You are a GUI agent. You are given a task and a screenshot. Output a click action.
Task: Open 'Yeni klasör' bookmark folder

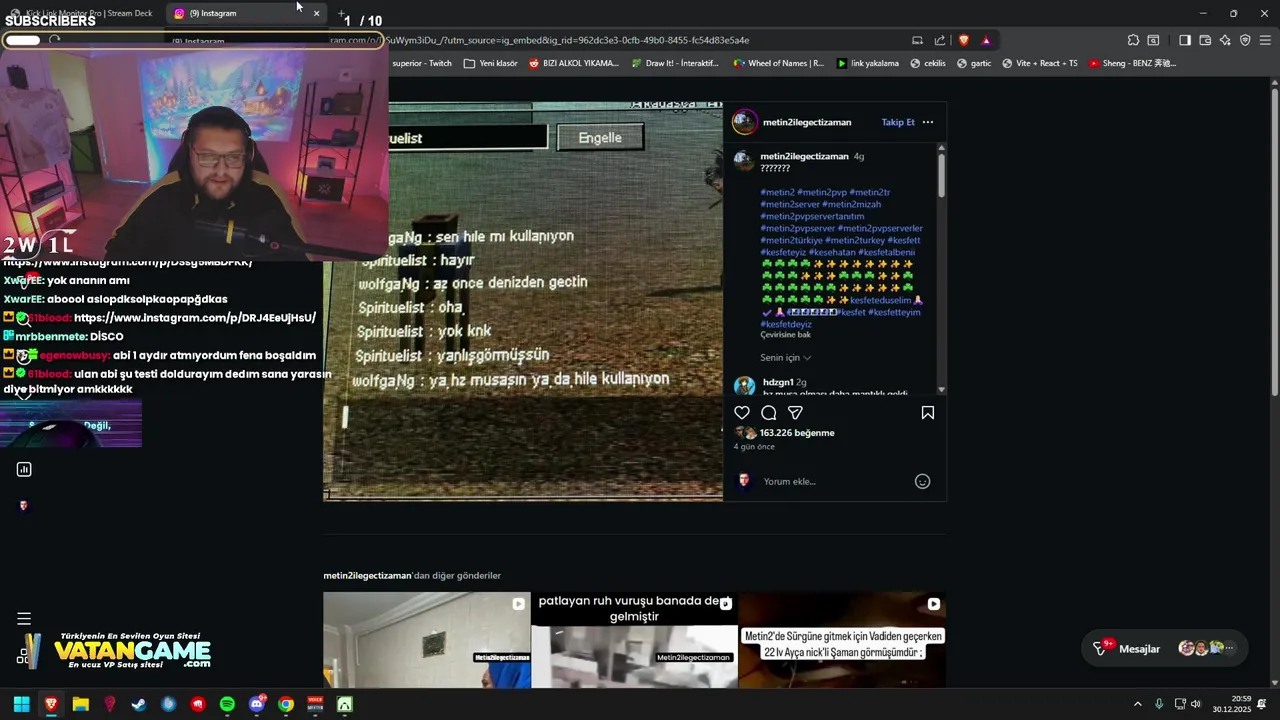click(491, 63)
